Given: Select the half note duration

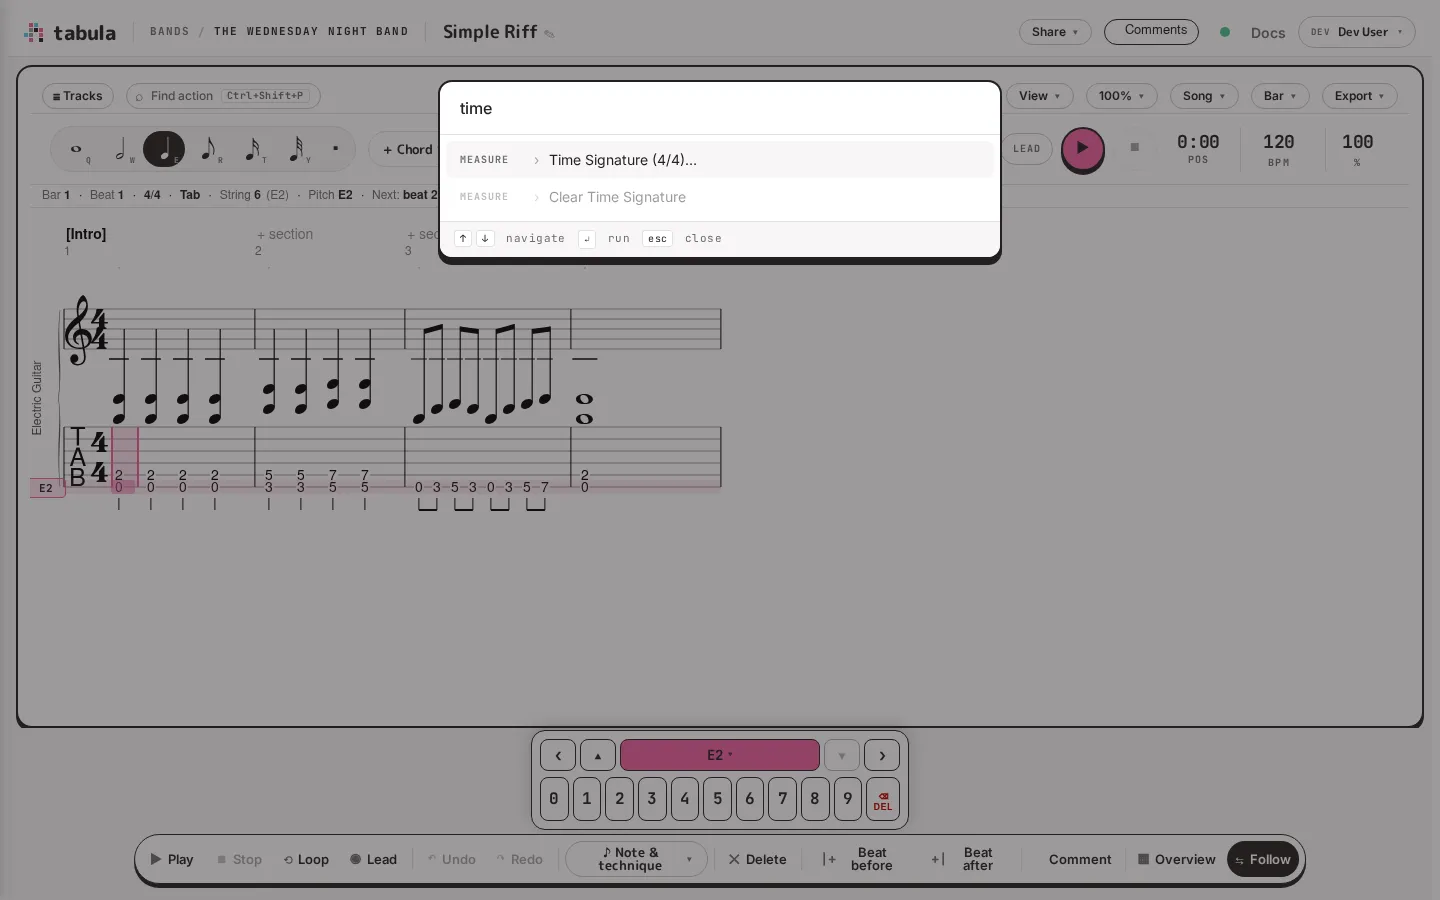Looking at the screenshot, I should point(121,150).
